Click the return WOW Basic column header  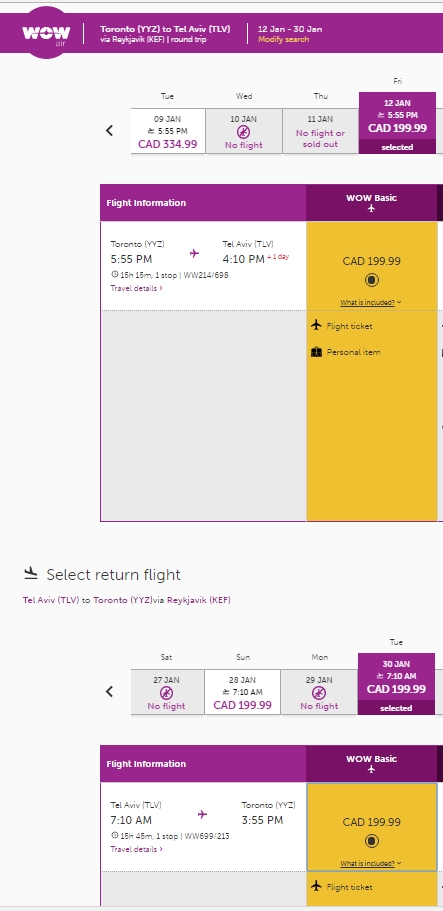[x=371, y=763]
